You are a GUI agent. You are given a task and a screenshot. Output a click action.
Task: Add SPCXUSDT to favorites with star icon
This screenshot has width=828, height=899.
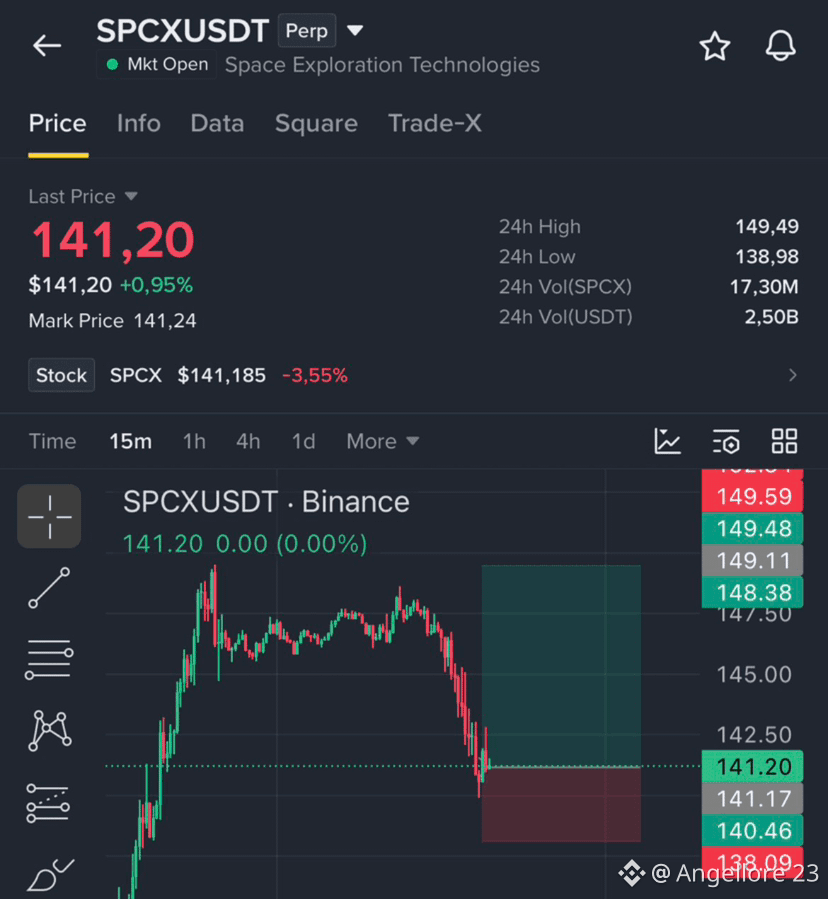pyautogui.click(x=714, y=46)
